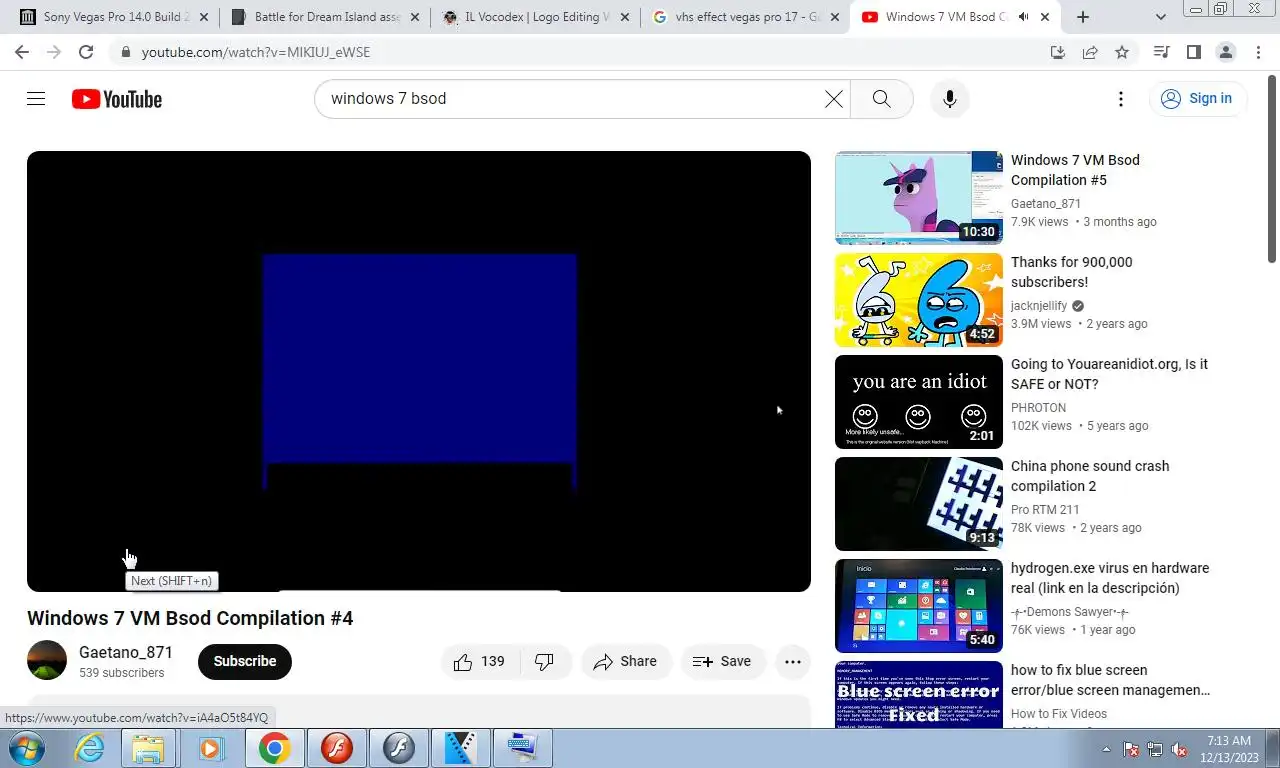Open Vegas Pro from taskbar
1280x768 pixels.
[460, 748]
